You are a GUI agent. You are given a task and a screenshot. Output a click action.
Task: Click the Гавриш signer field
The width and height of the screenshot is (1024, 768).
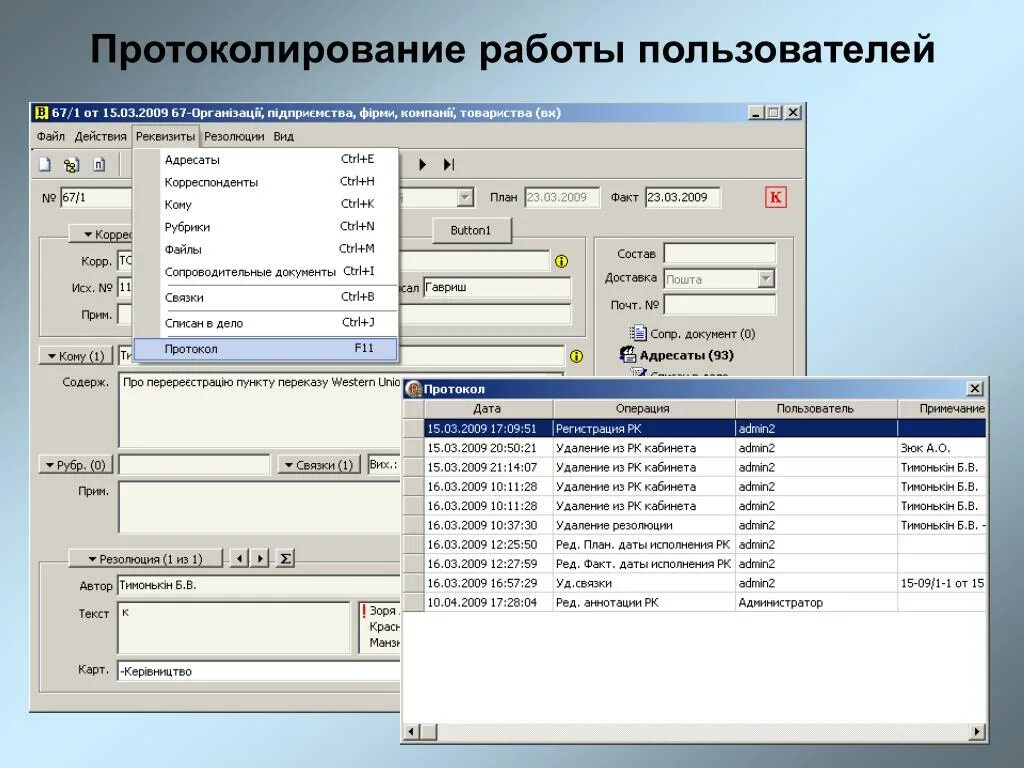pyautogui.click(x=497, y=287)
